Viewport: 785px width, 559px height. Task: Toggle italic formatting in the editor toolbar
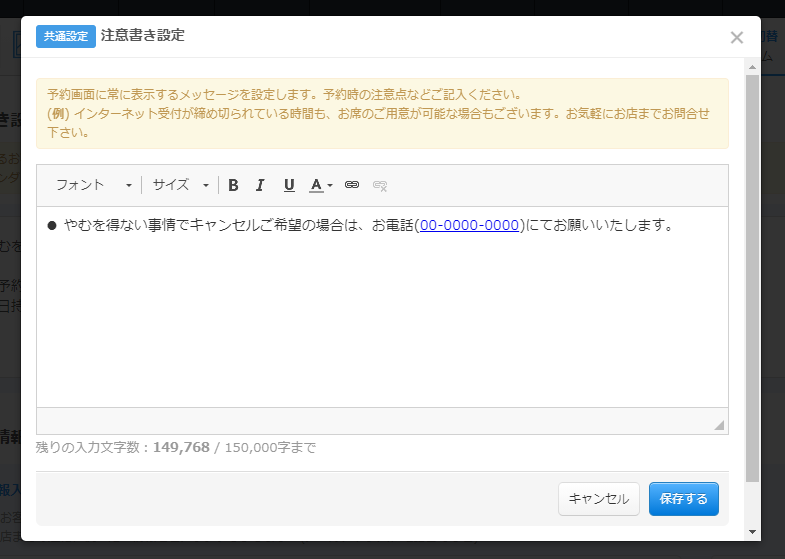260,185
